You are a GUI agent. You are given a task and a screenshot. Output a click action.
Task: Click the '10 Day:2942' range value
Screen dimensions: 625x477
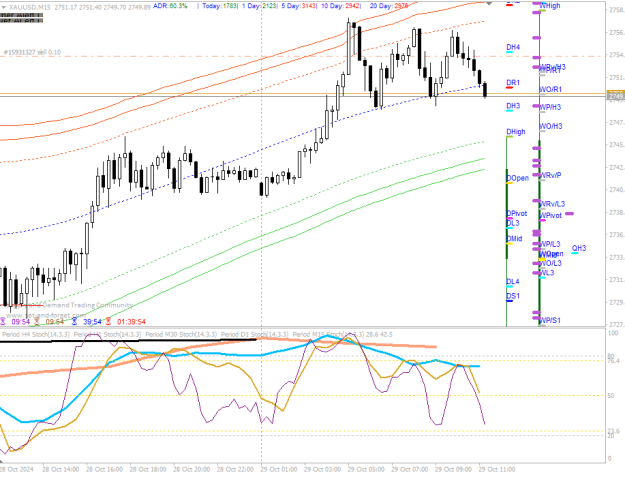click(x=340, y=6)
